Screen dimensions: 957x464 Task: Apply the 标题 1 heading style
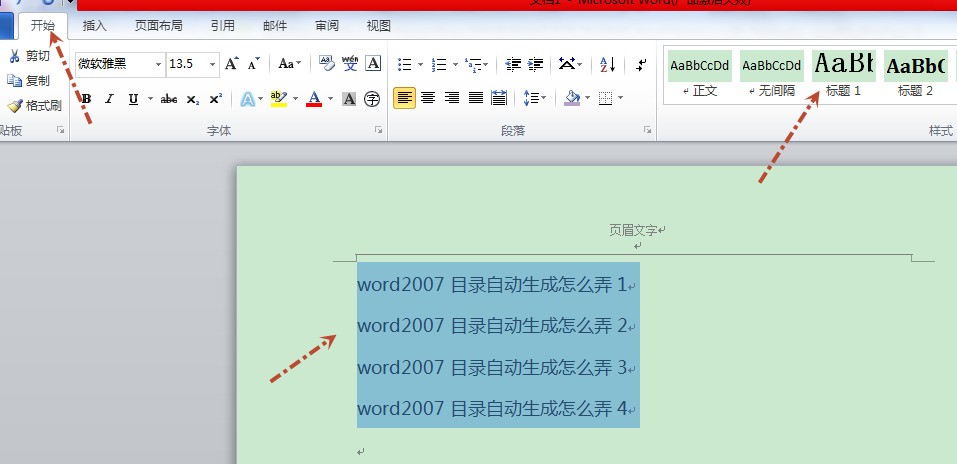tap(843, 74)
